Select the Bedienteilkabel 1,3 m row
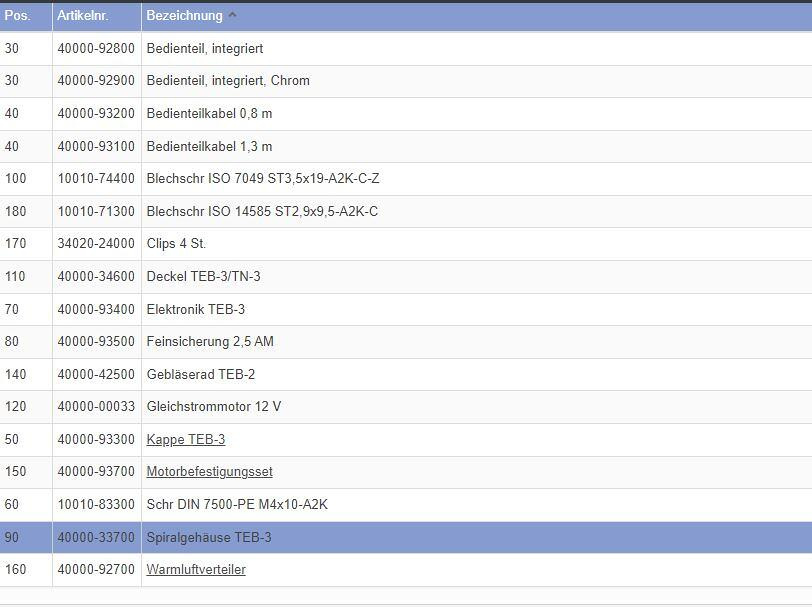This screenshot has height=607, width=812. click(209, 146)
